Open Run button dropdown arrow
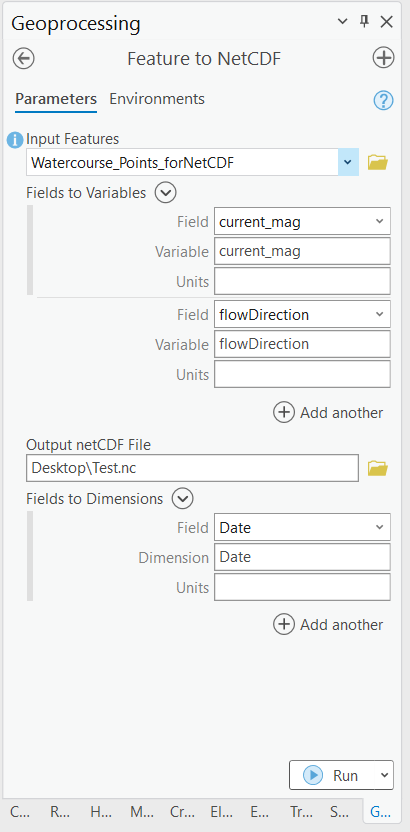The image size is (410, 832). click(x=384, y=775)
